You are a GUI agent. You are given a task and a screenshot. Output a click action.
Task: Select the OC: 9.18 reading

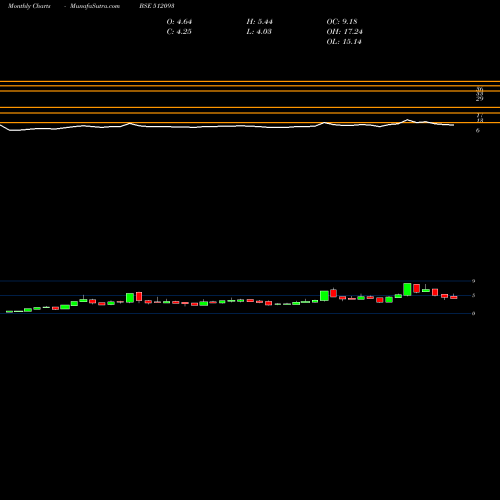[x=342, y=22]
